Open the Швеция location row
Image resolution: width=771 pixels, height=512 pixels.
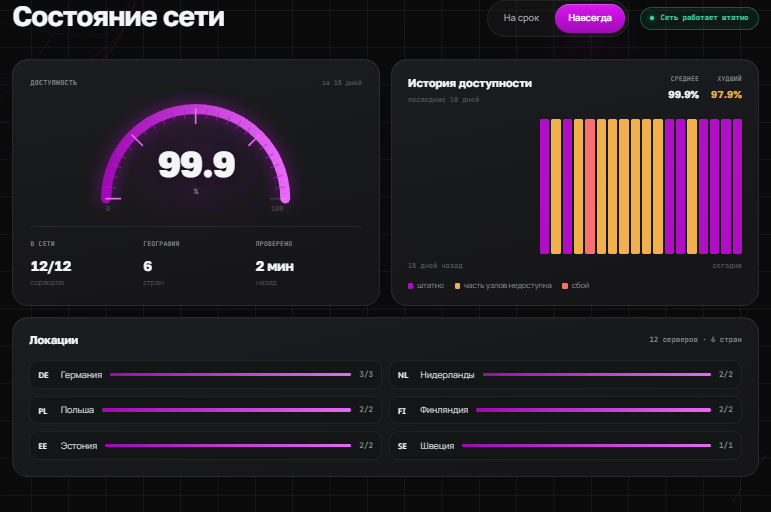(x=565, y=446)
